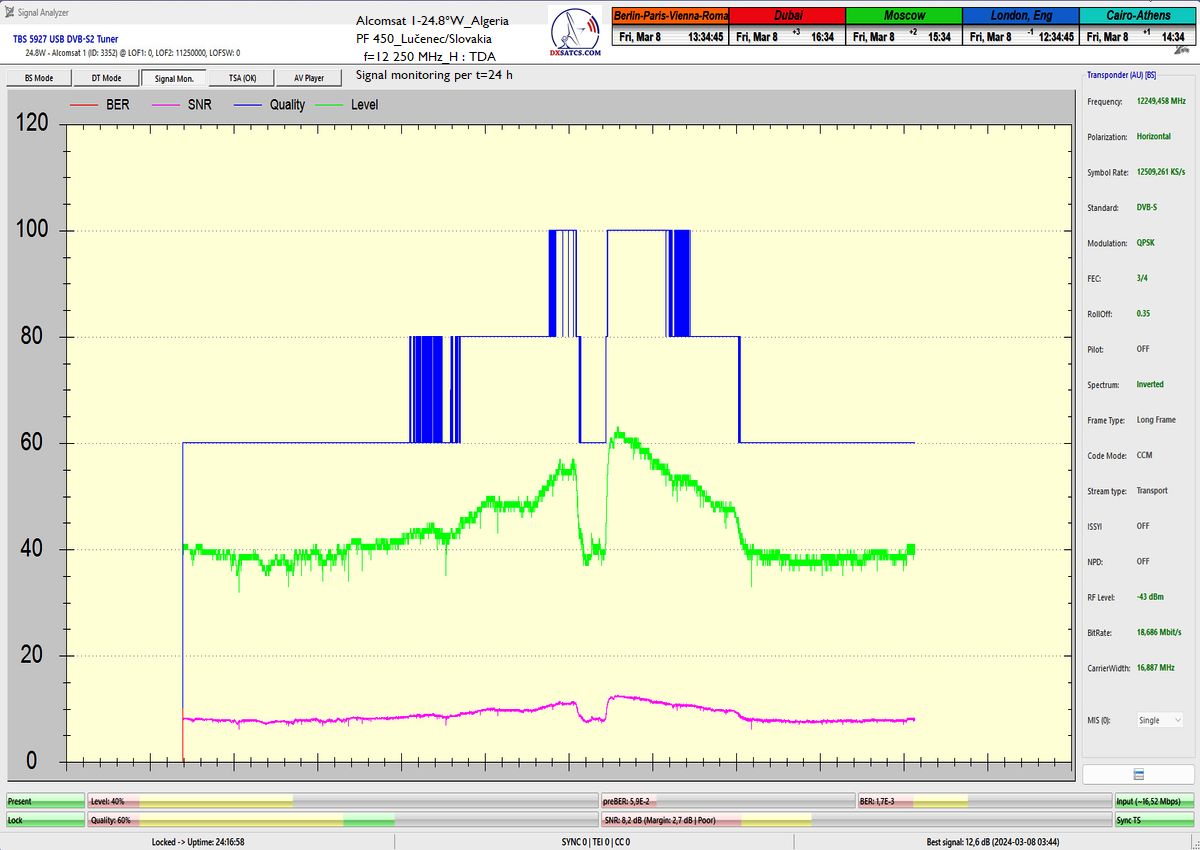Click the Input bitrate indicator
1200x850 pixels.
point(1154,801)
